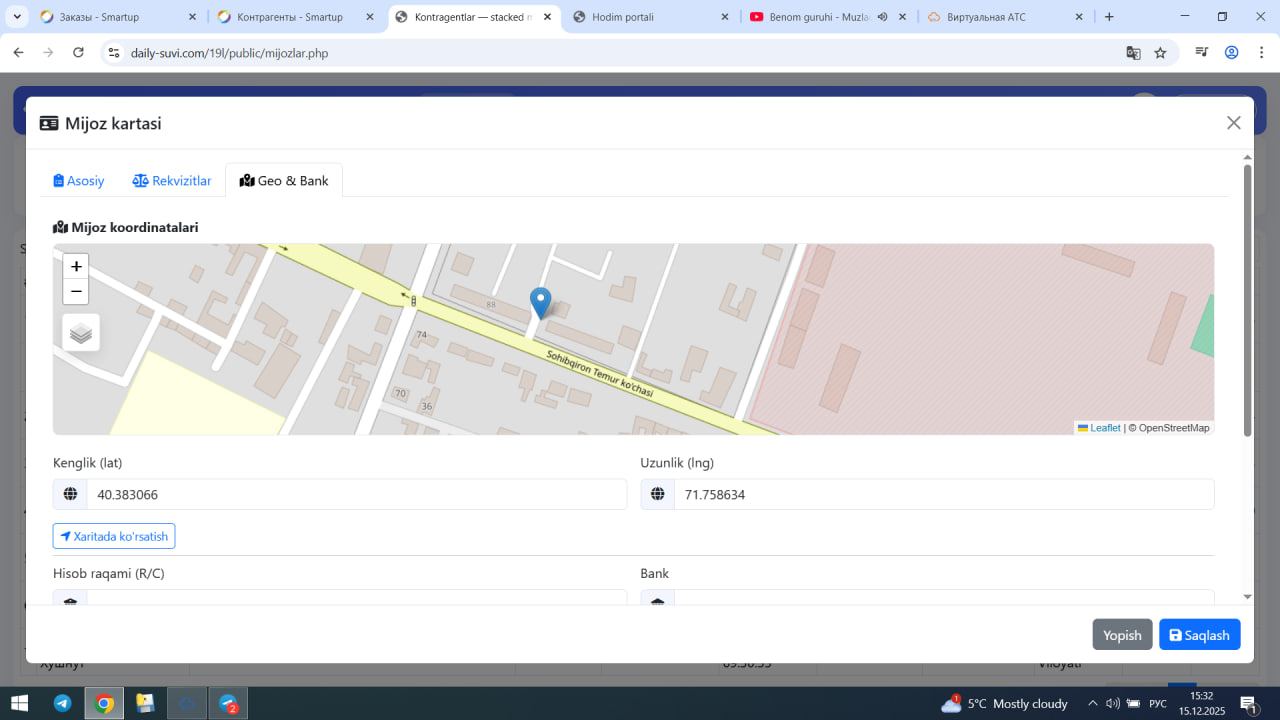Click the Uzunlik (lng) input field
The width and height of the screenshot is (1280, 720).
(x=944, y=494)
